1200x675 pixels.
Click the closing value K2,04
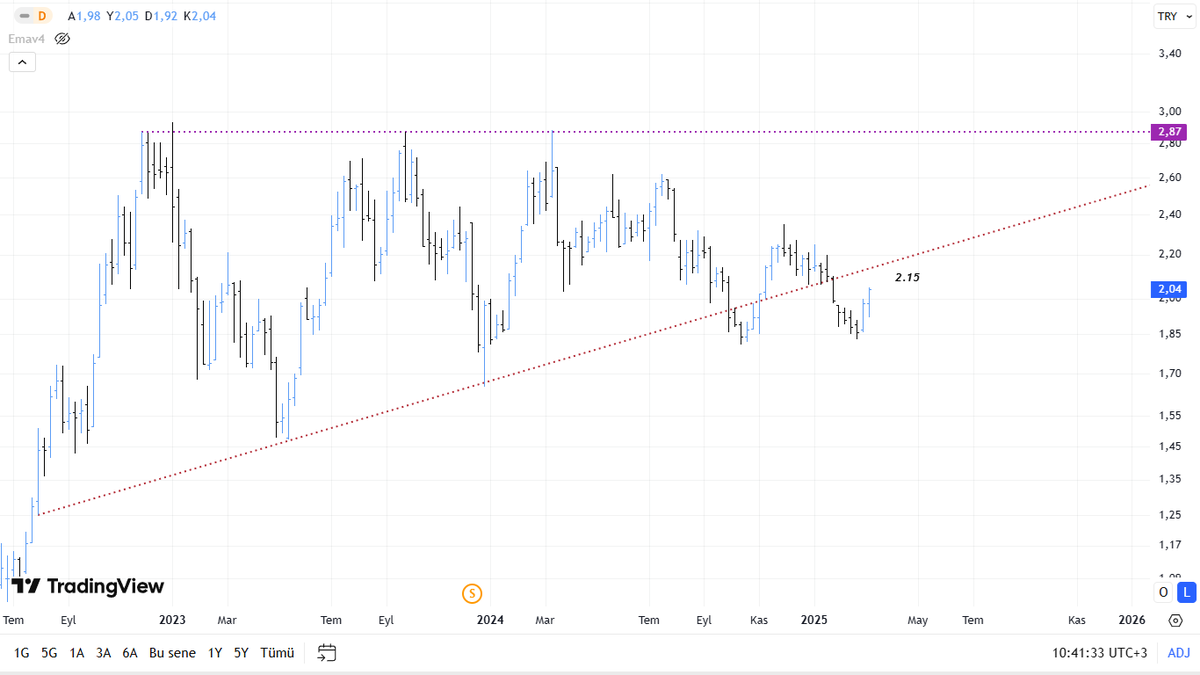tap(200, 16)
